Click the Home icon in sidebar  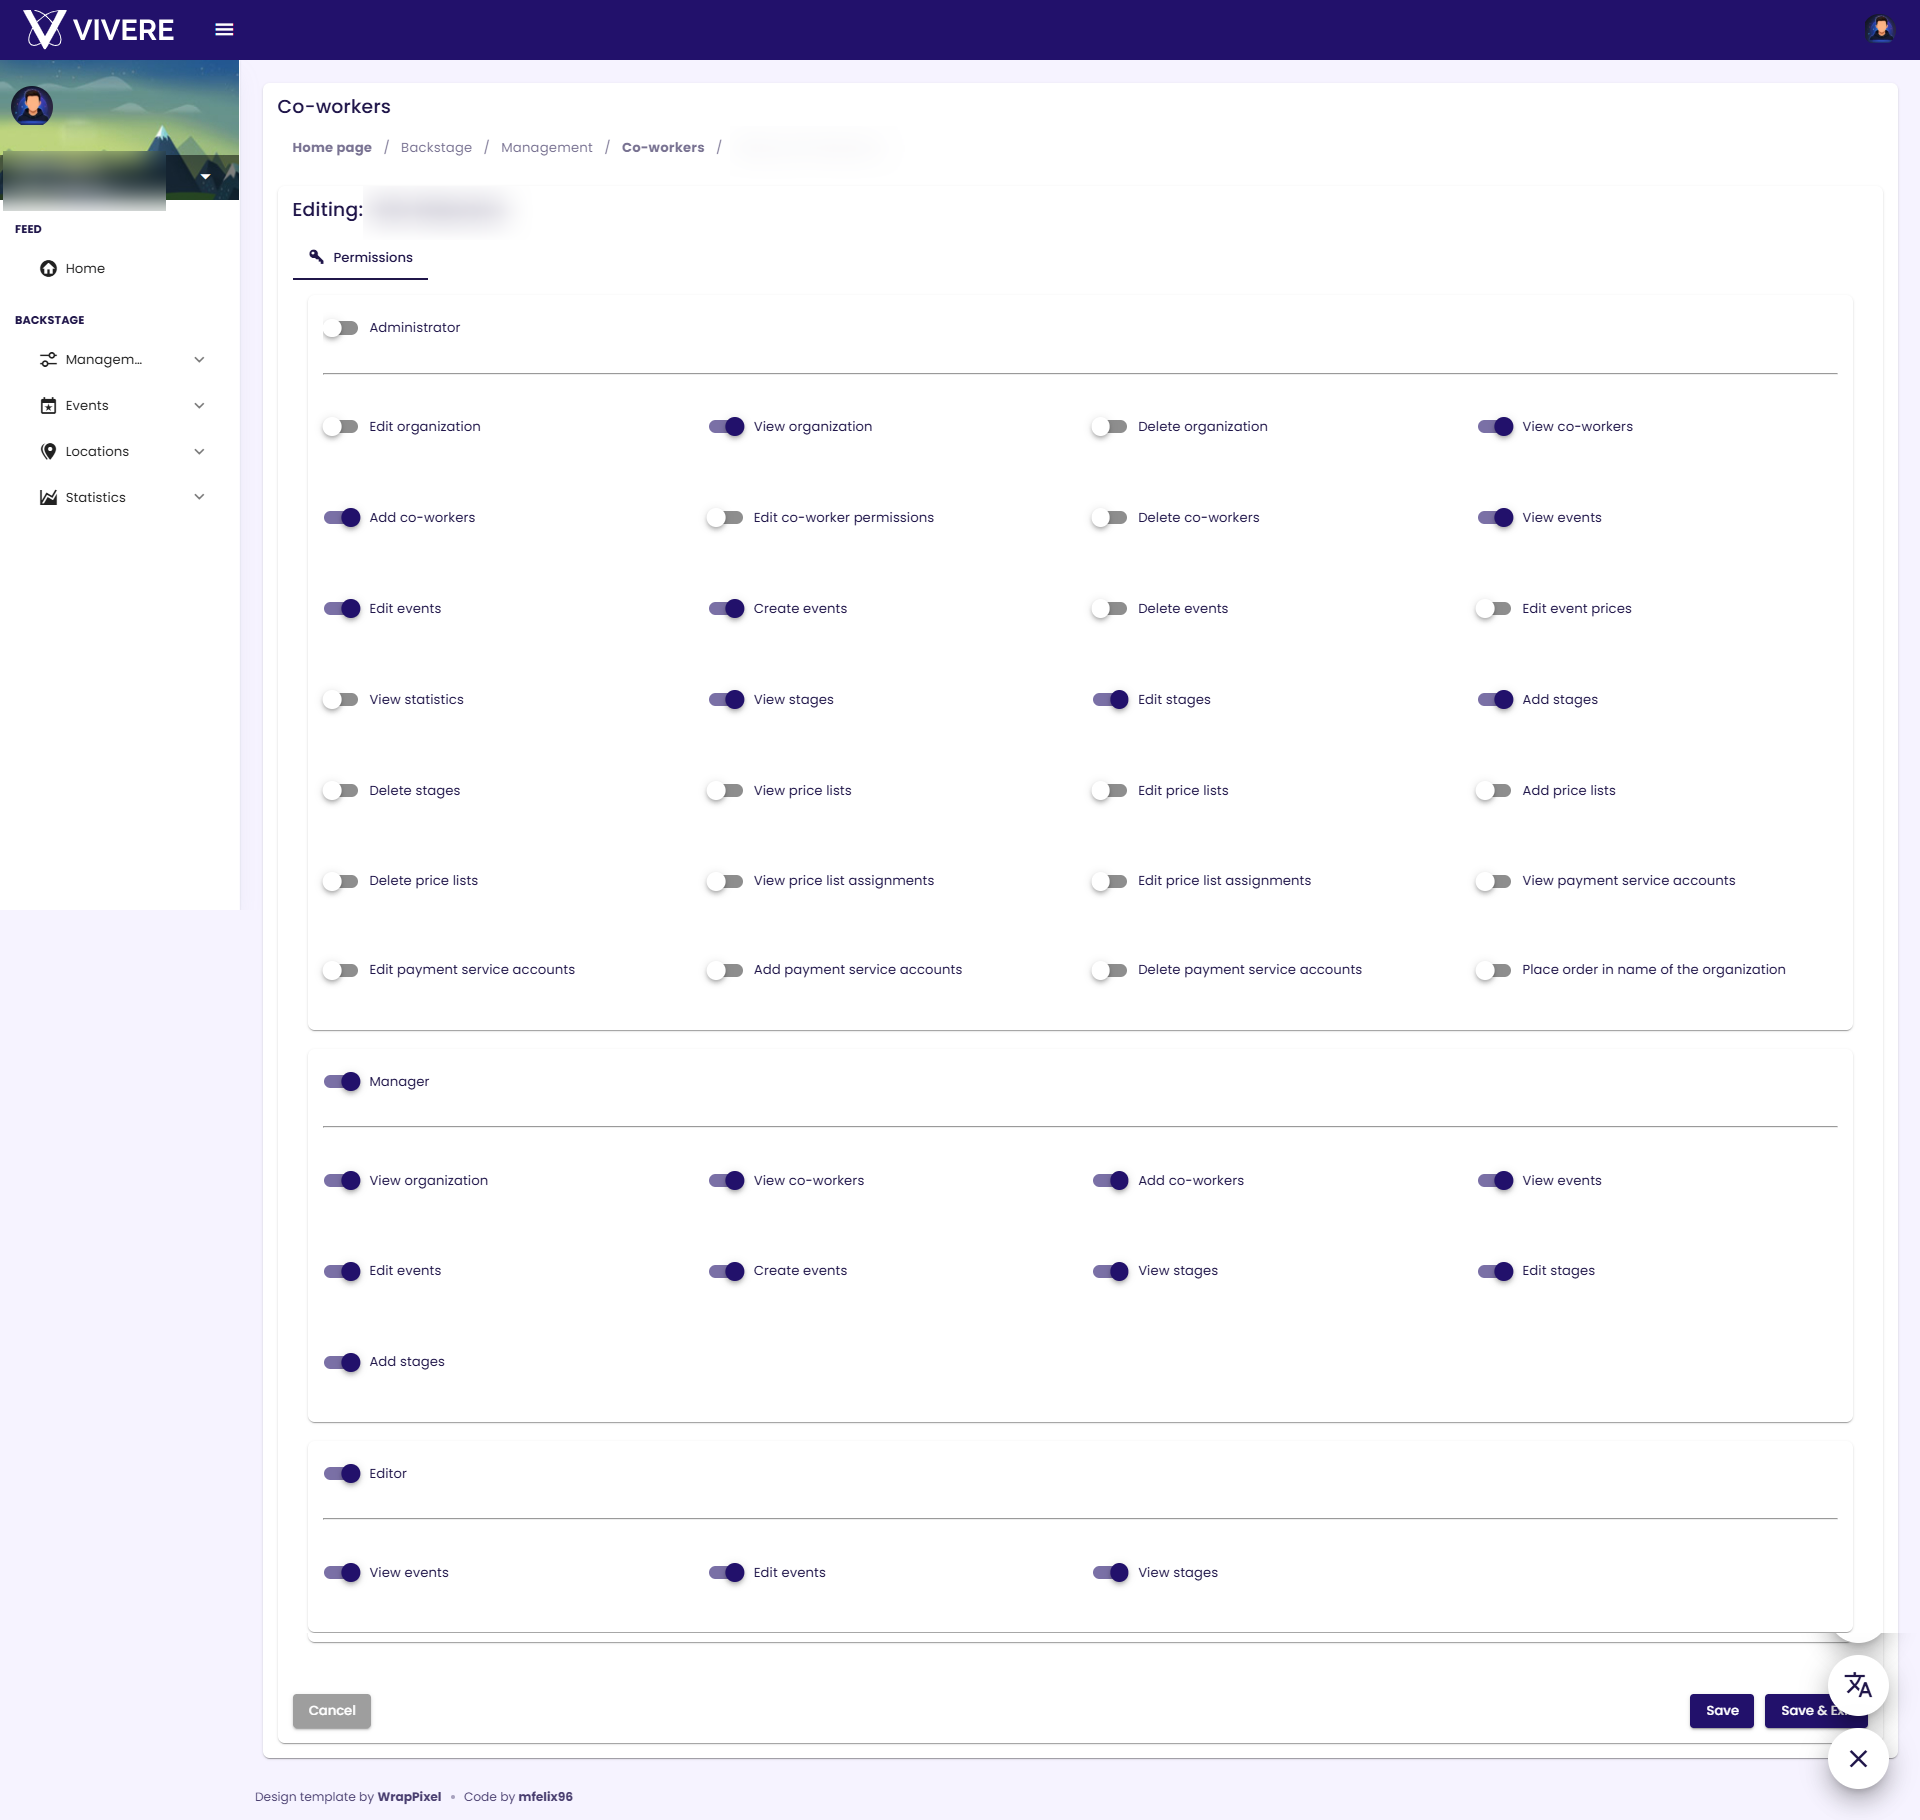tap(48, 268)
